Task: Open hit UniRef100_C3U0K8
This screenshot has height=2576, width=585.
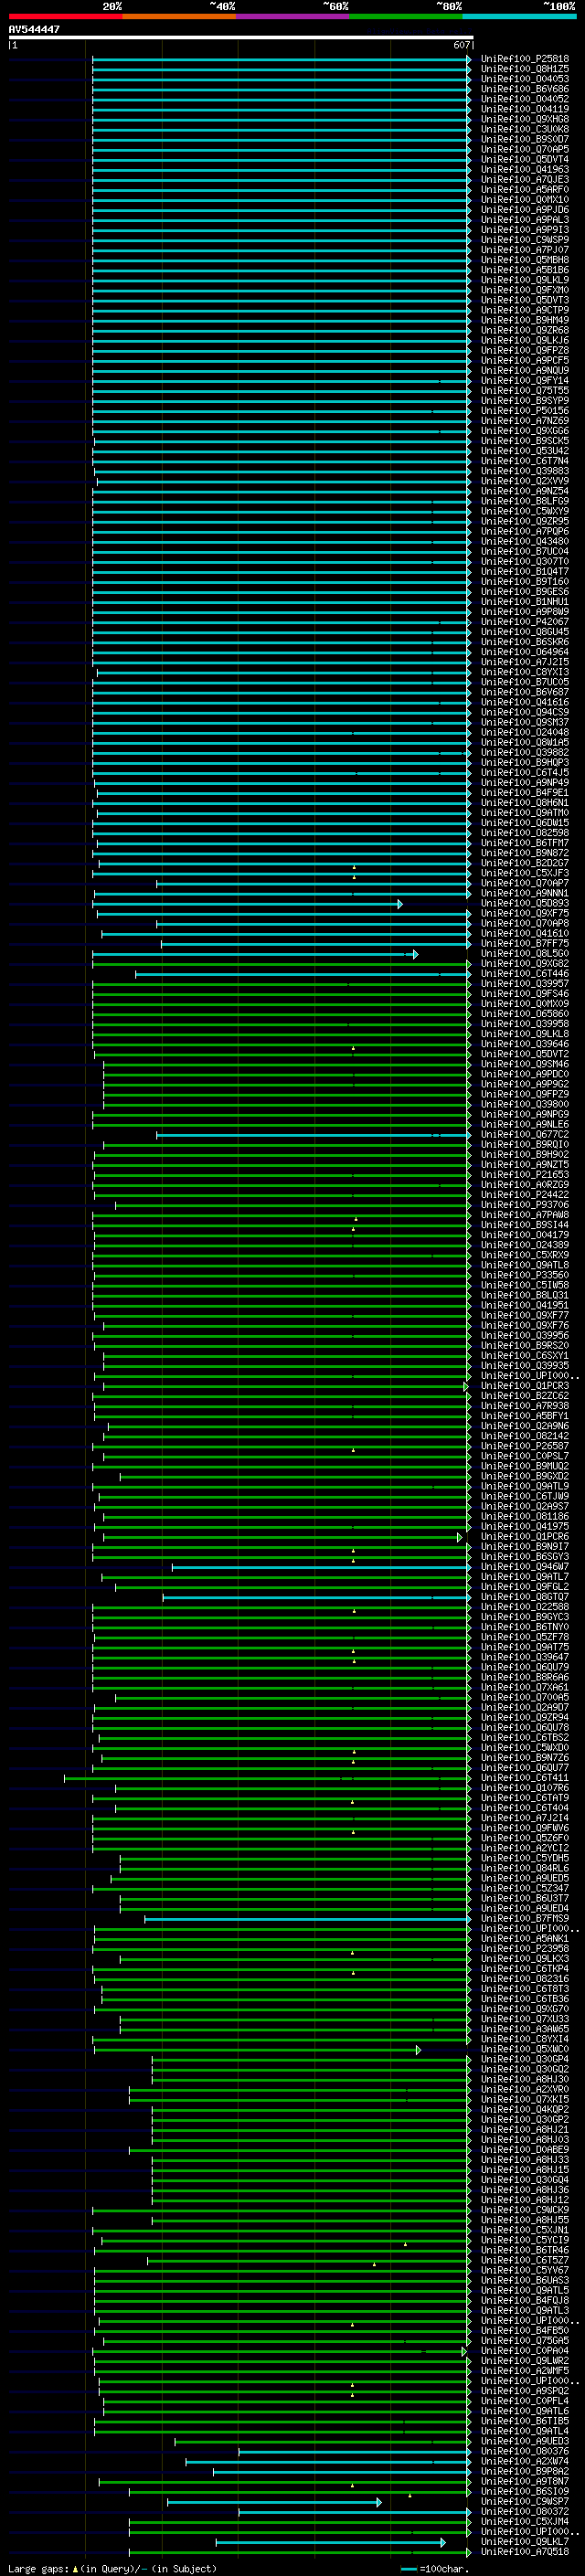Action: coord(525,129)
